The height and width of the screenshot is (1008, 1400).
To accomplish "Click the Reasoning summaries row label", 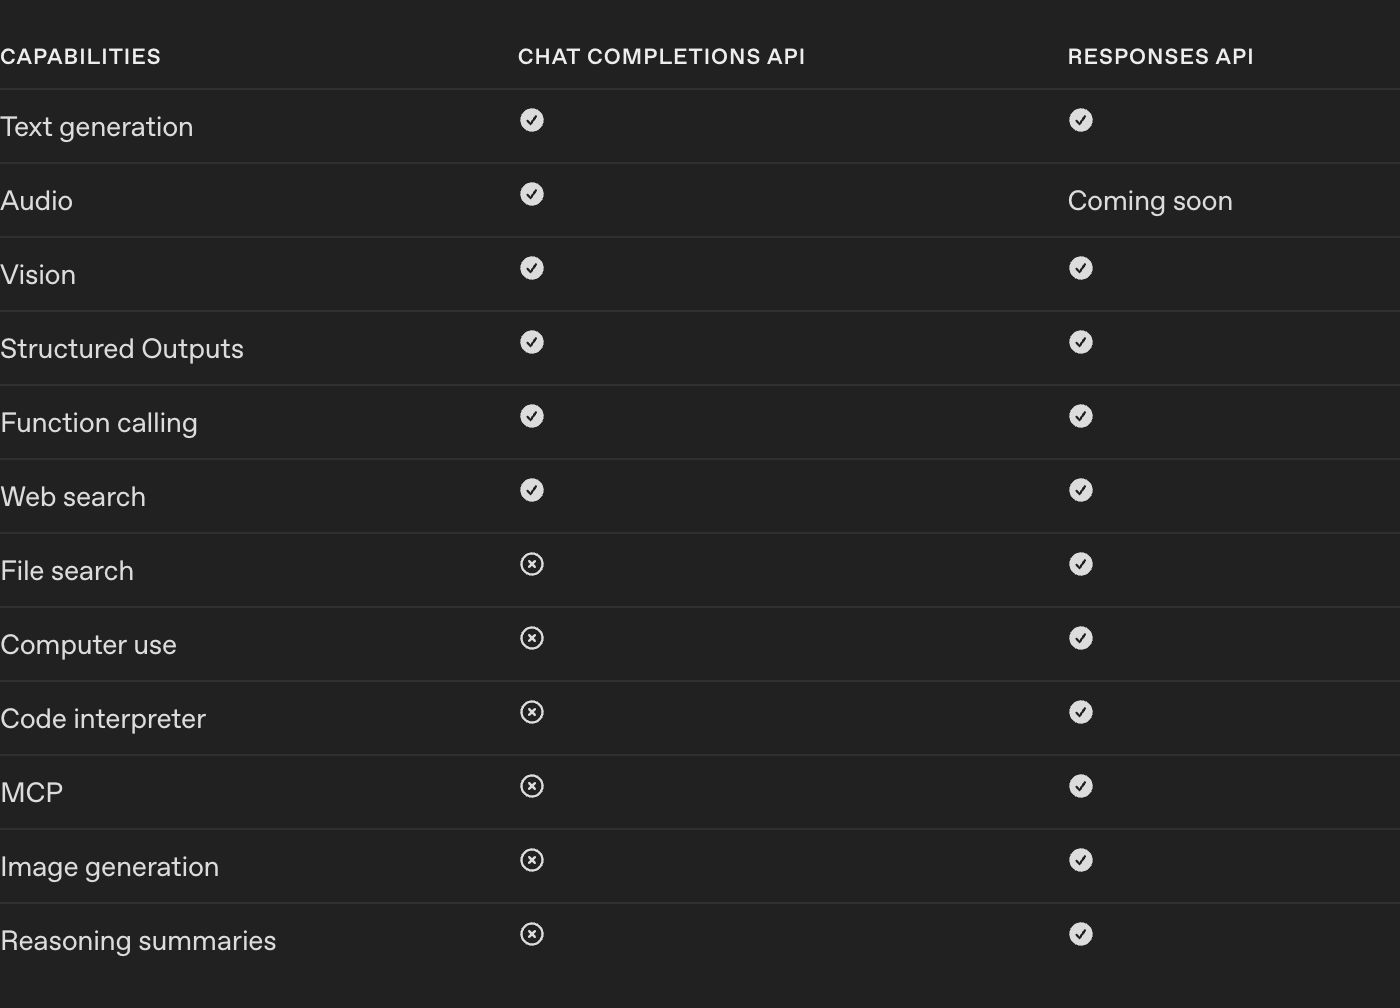I will 138,941.
